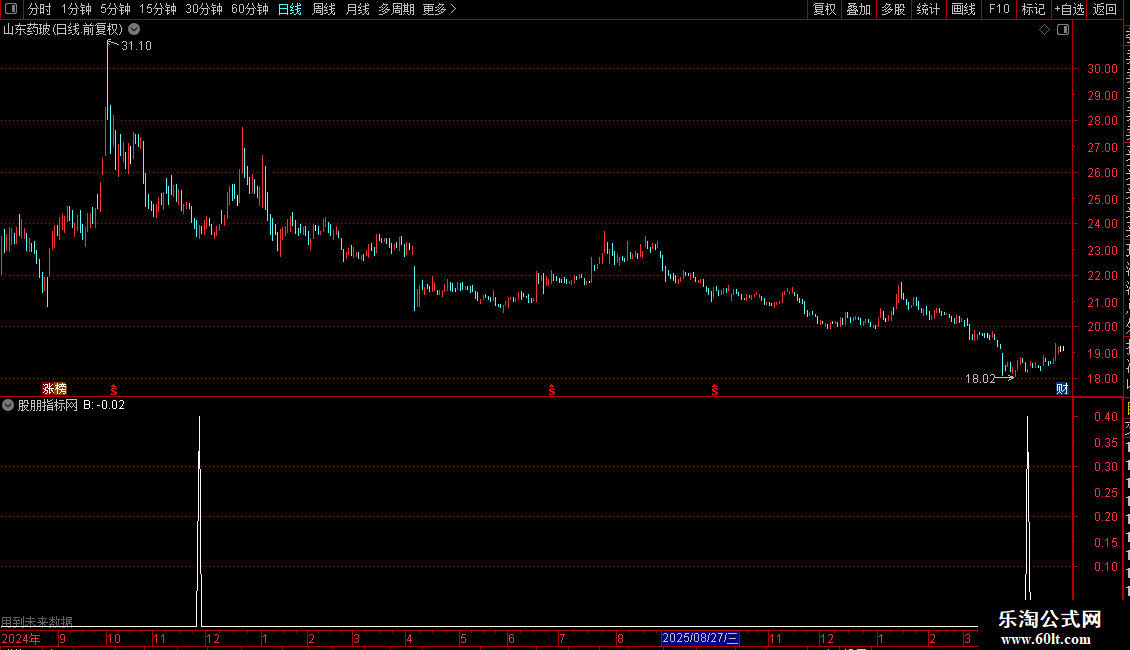Click the second white indicator spike
Image resolution: width=1130 pixels, height=650 pixels.
[1028, 508]
